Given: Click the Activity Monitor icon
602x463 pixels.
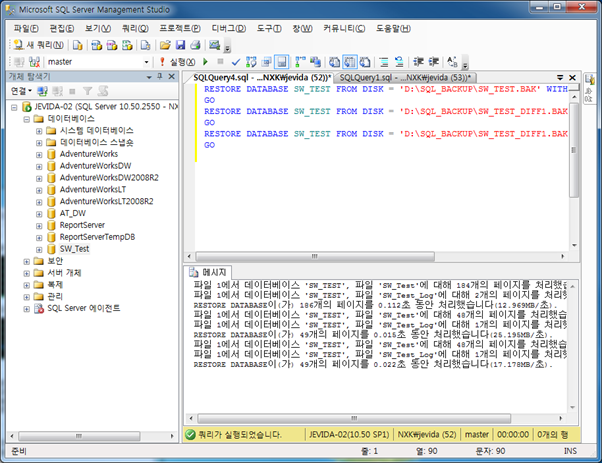Looking at the screenshot, I should pyautogui.click(x=215, y=45).
